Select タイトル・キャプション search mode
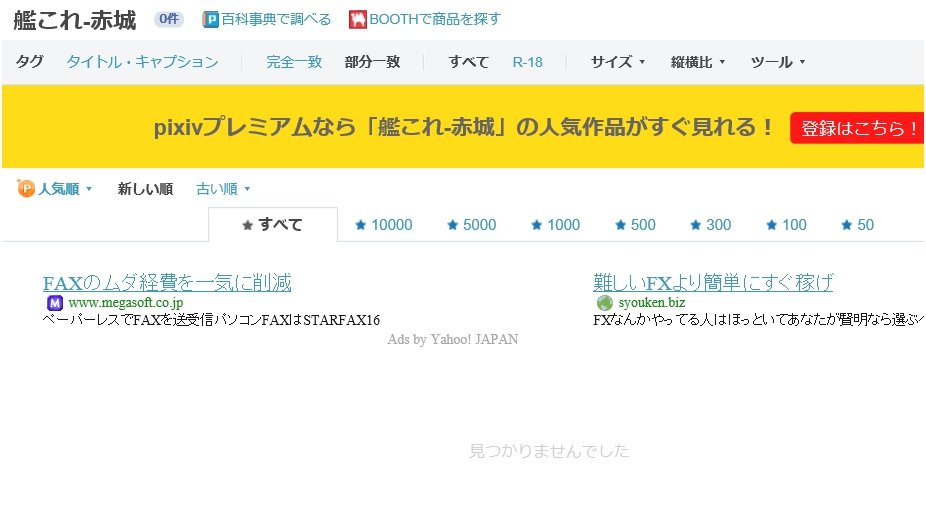The height and width of the screenshot is (510, 926). [x=142, y=62]
